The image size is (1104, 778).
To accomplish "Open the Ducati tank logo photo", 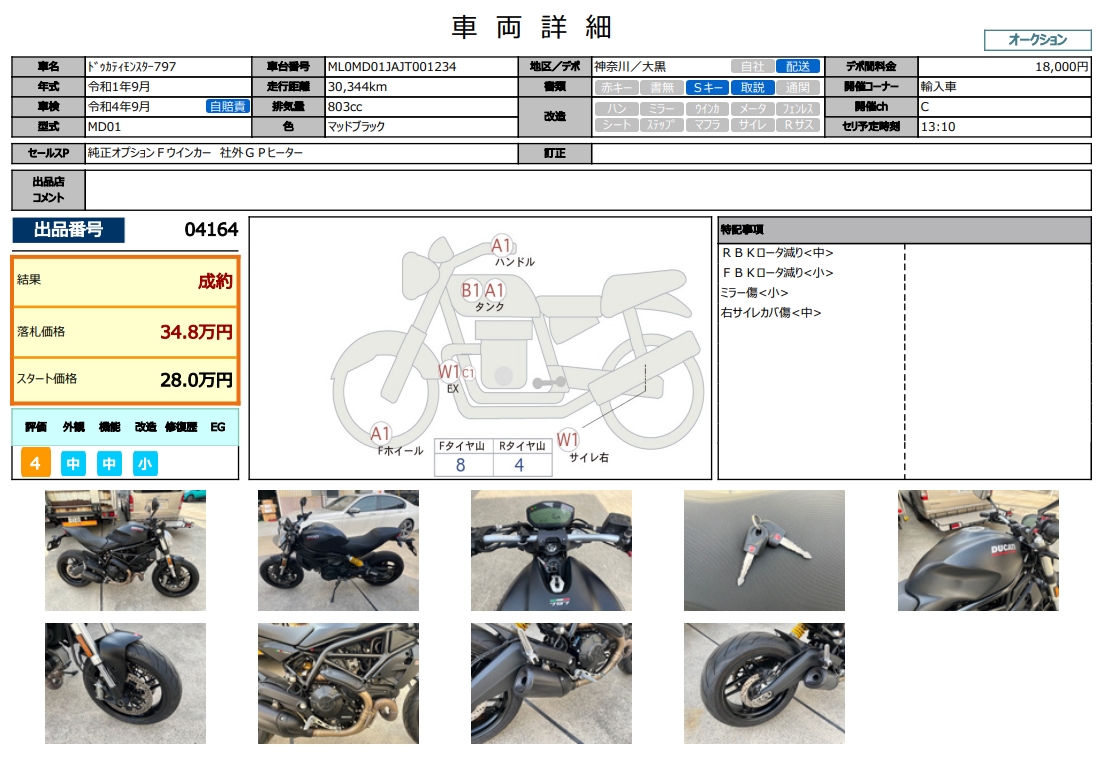I will [978, 551].
